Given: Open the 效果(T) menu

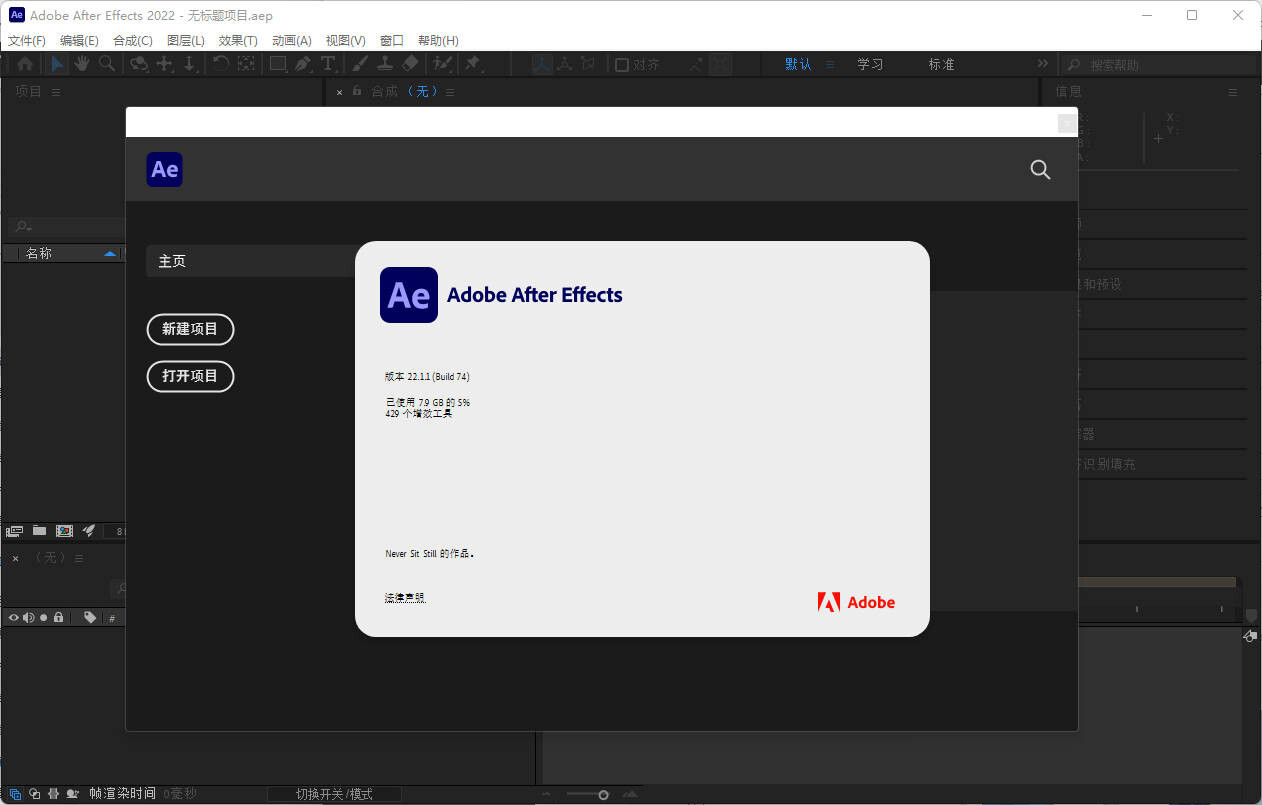Looking at the screenshot, I should 238,41.
